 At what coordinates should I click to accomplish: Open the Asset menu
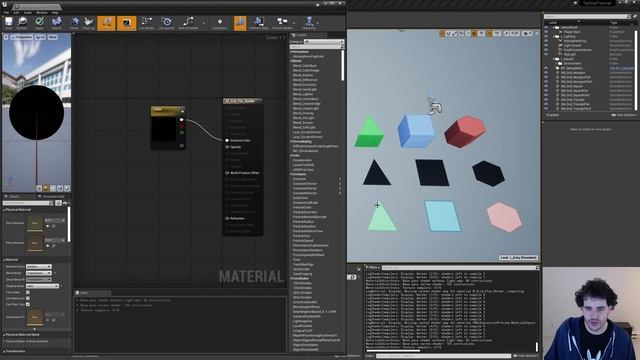(28, 13)
